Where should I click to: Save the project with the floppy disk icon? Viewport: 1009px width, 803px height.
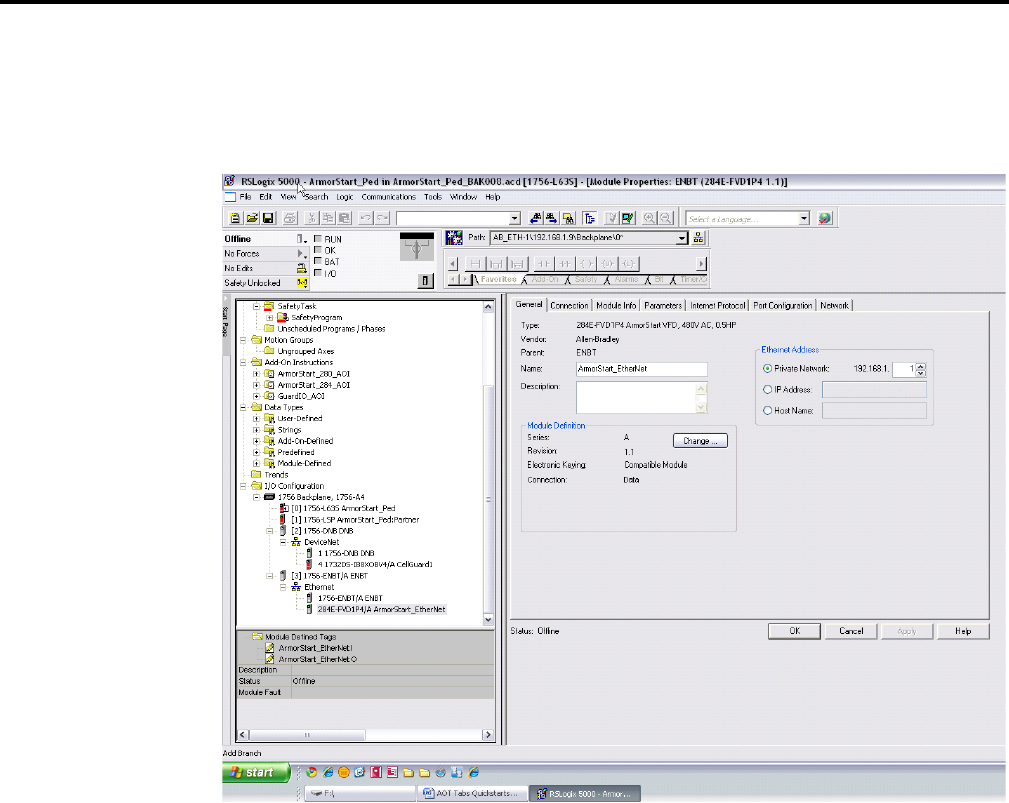[x=268, y=219]
